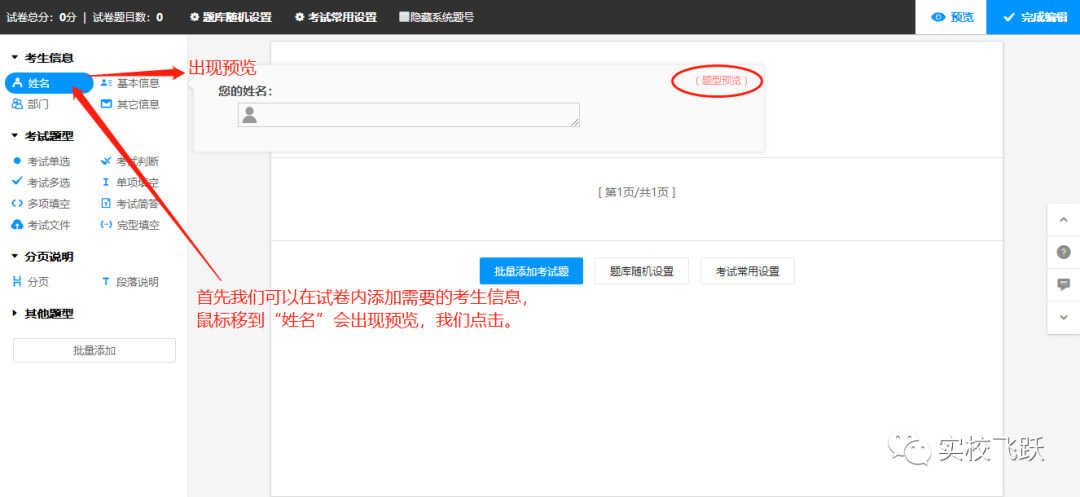Insert a 考试单选 single-choice question

click(41, 162)
